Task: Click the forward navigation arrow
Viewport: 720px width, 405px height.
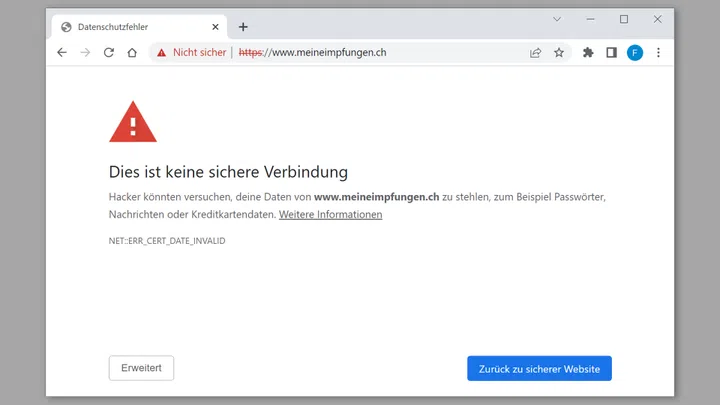Action: click(85, 52)
